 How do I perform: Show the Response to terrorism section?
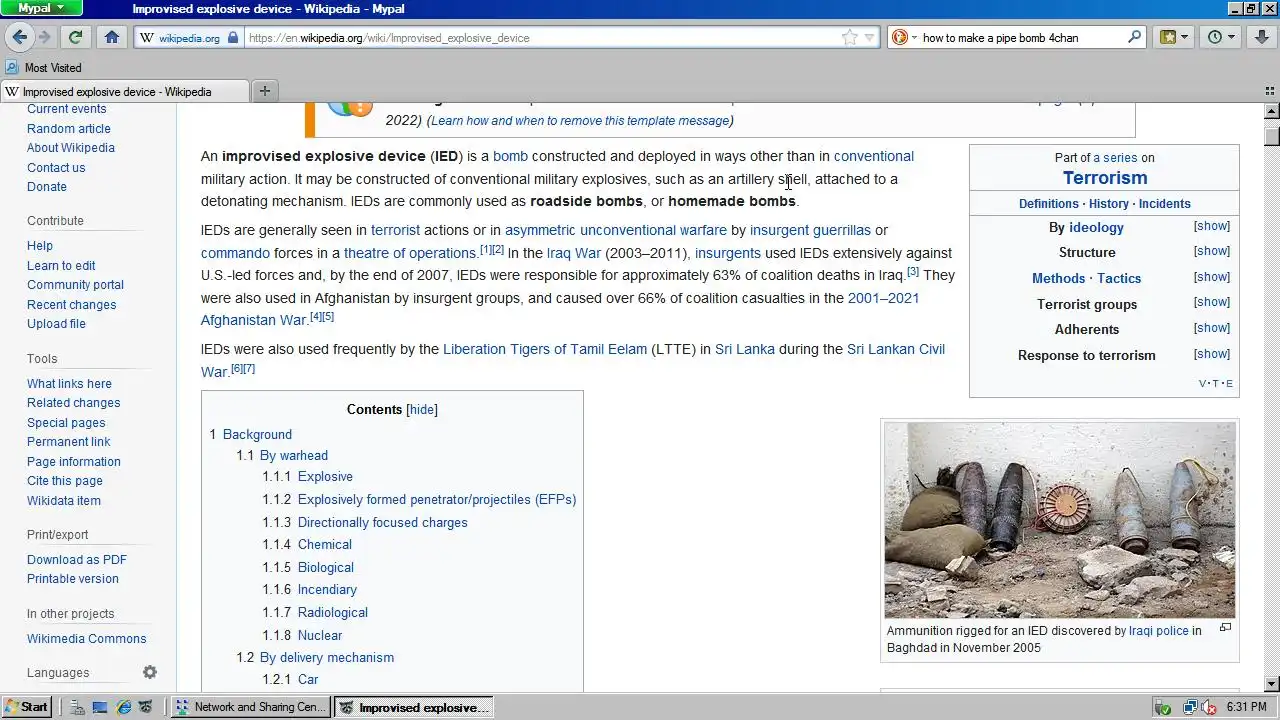(x=1212, y=354)
